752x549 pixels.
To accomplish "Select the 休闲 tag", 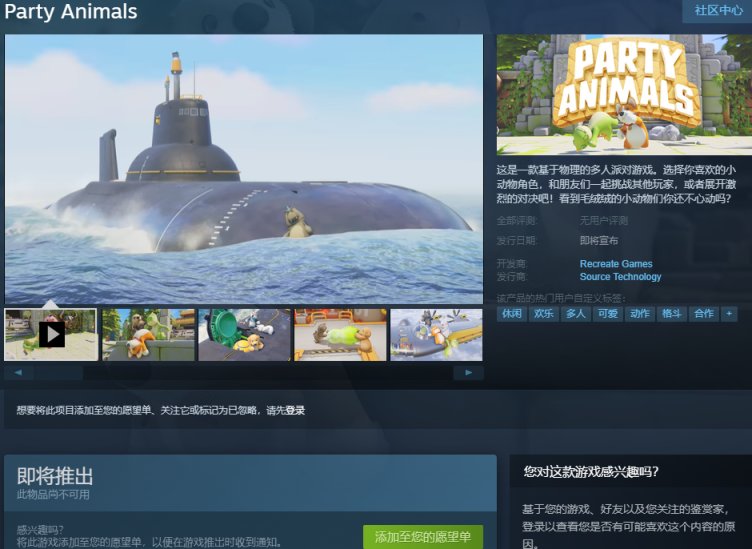I will point(512,313).
